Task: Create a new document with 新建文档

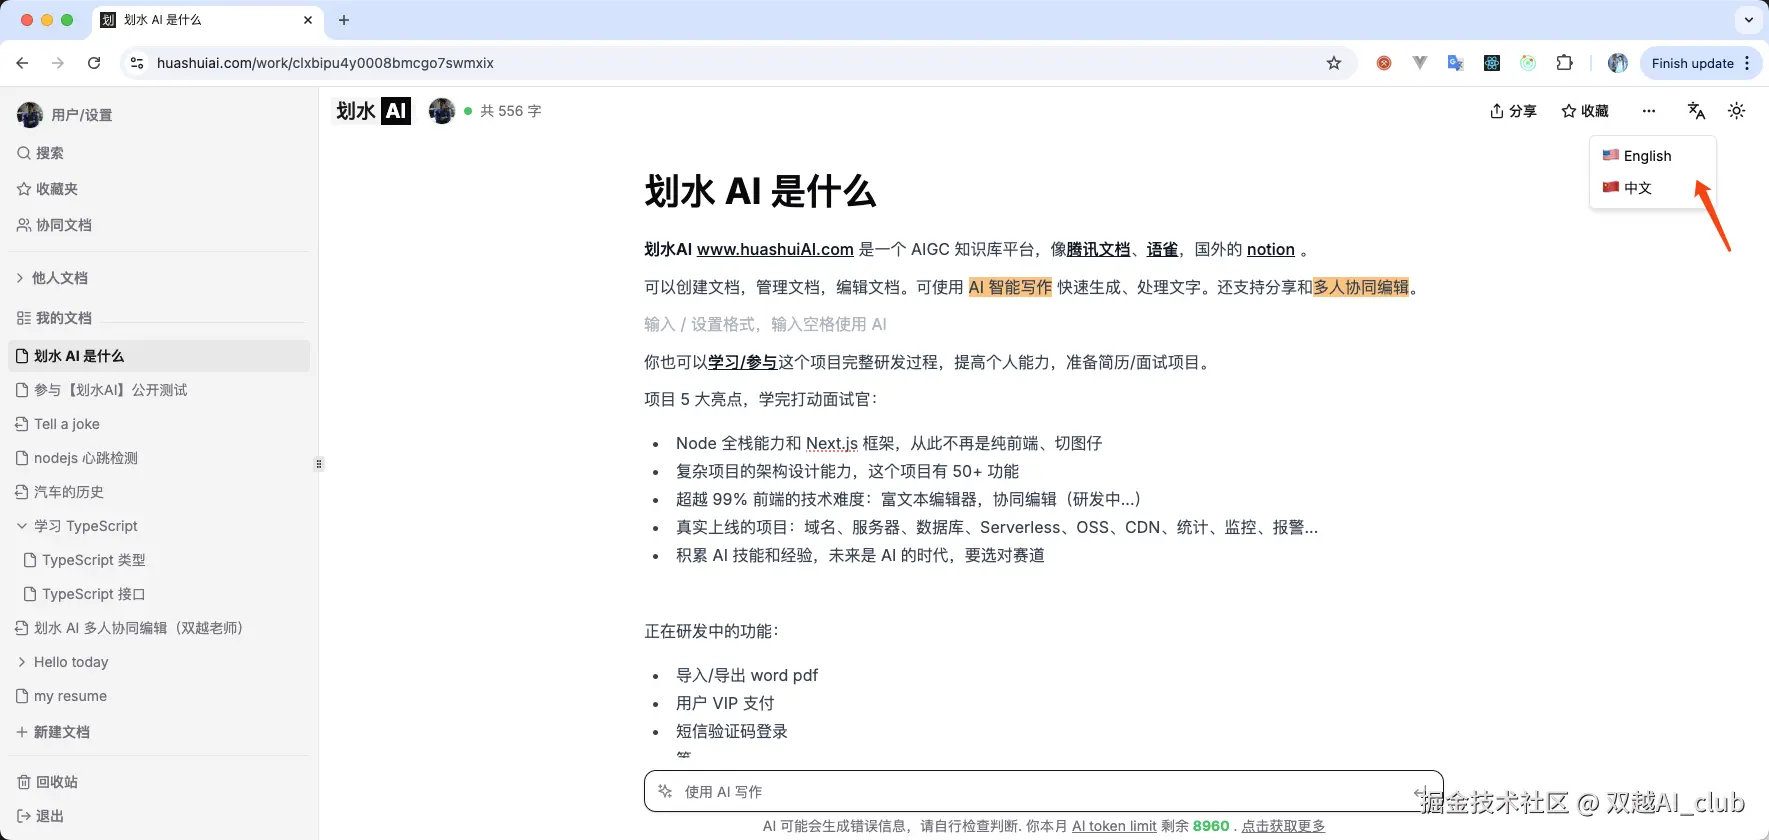Action: [x=52, y=732]
